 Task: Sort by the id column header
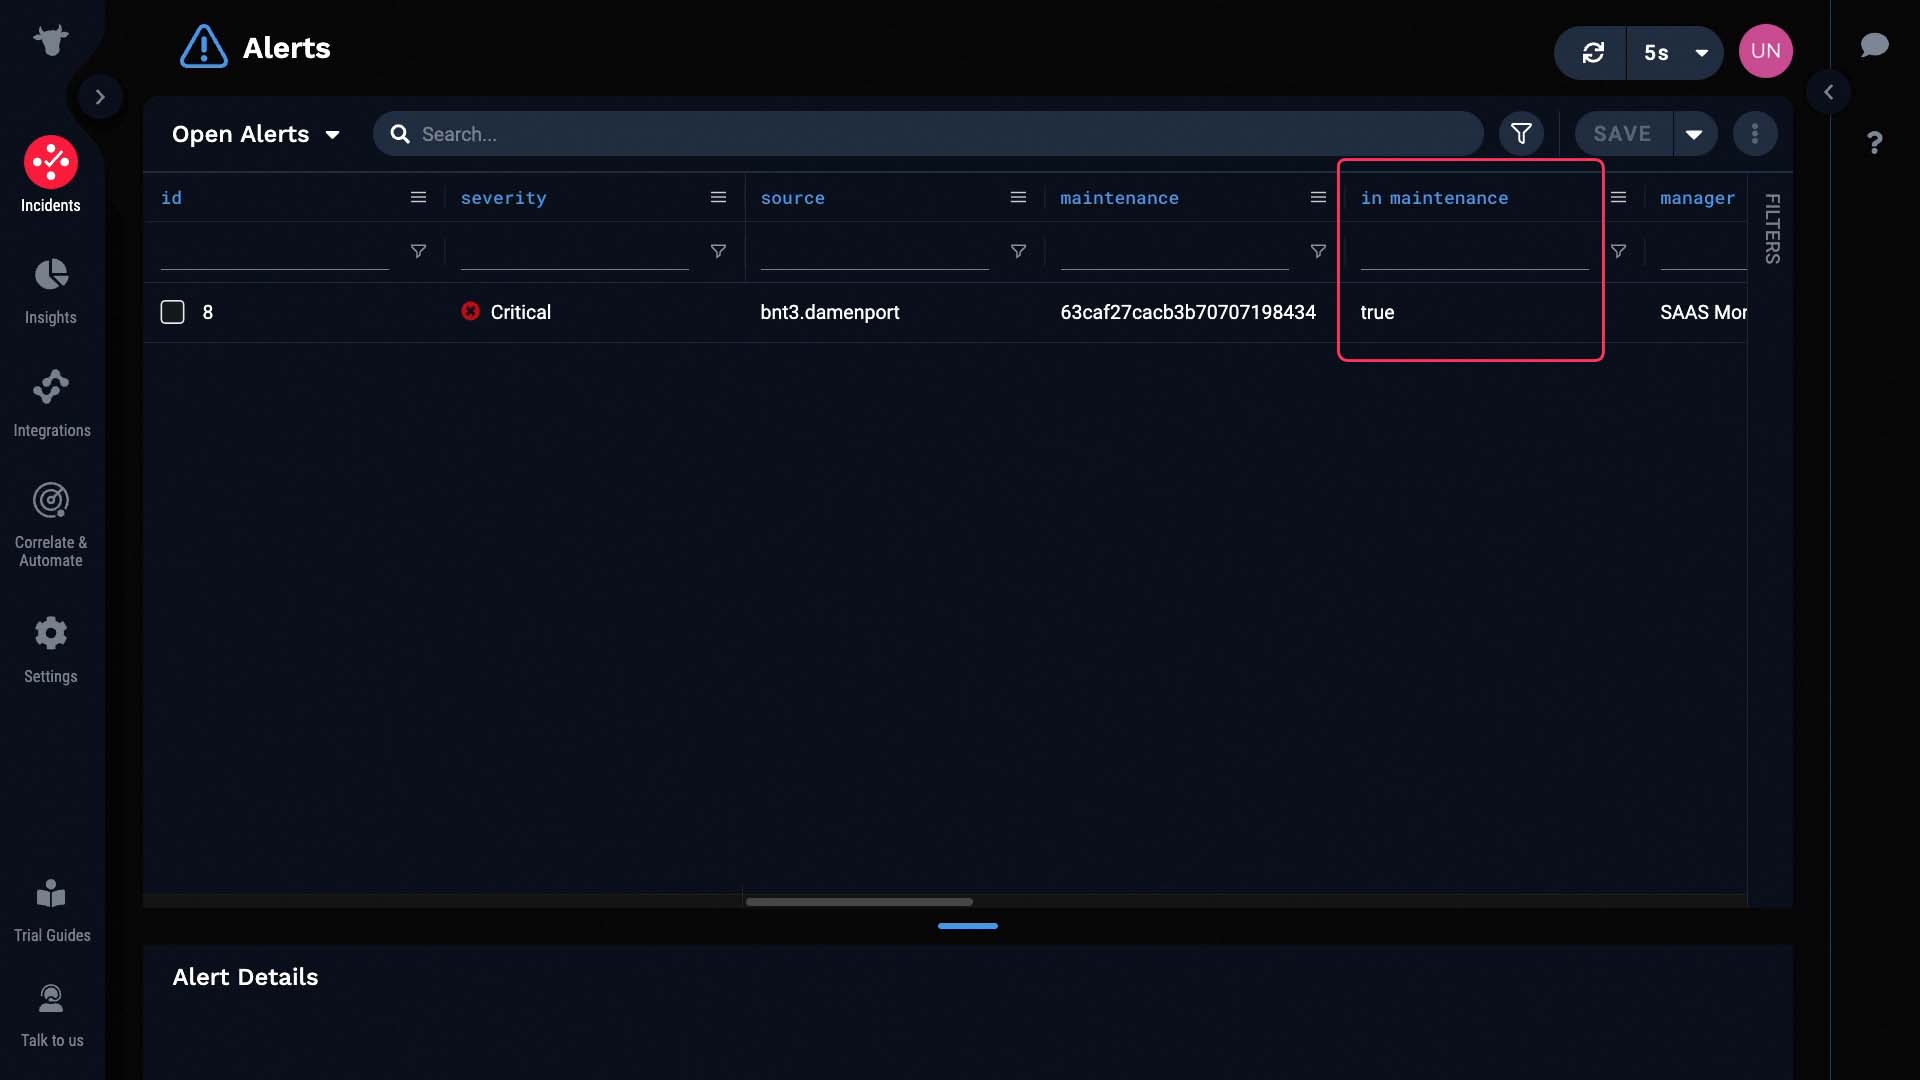point(172,198)
